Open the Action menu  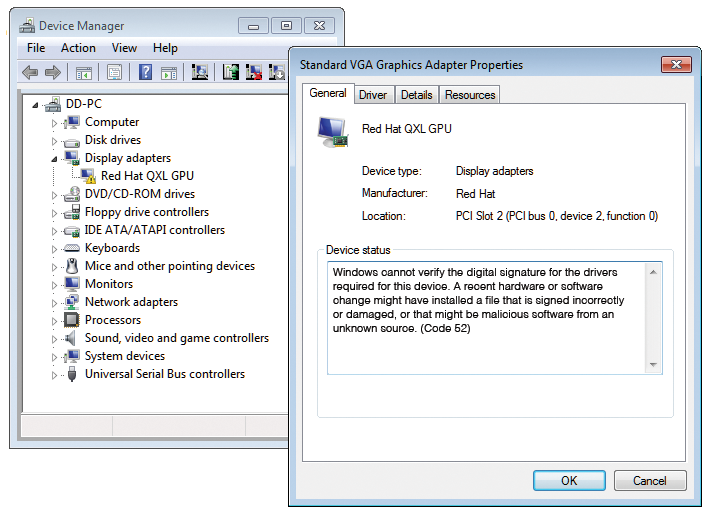pyautogui.click(x=78, y=48)
